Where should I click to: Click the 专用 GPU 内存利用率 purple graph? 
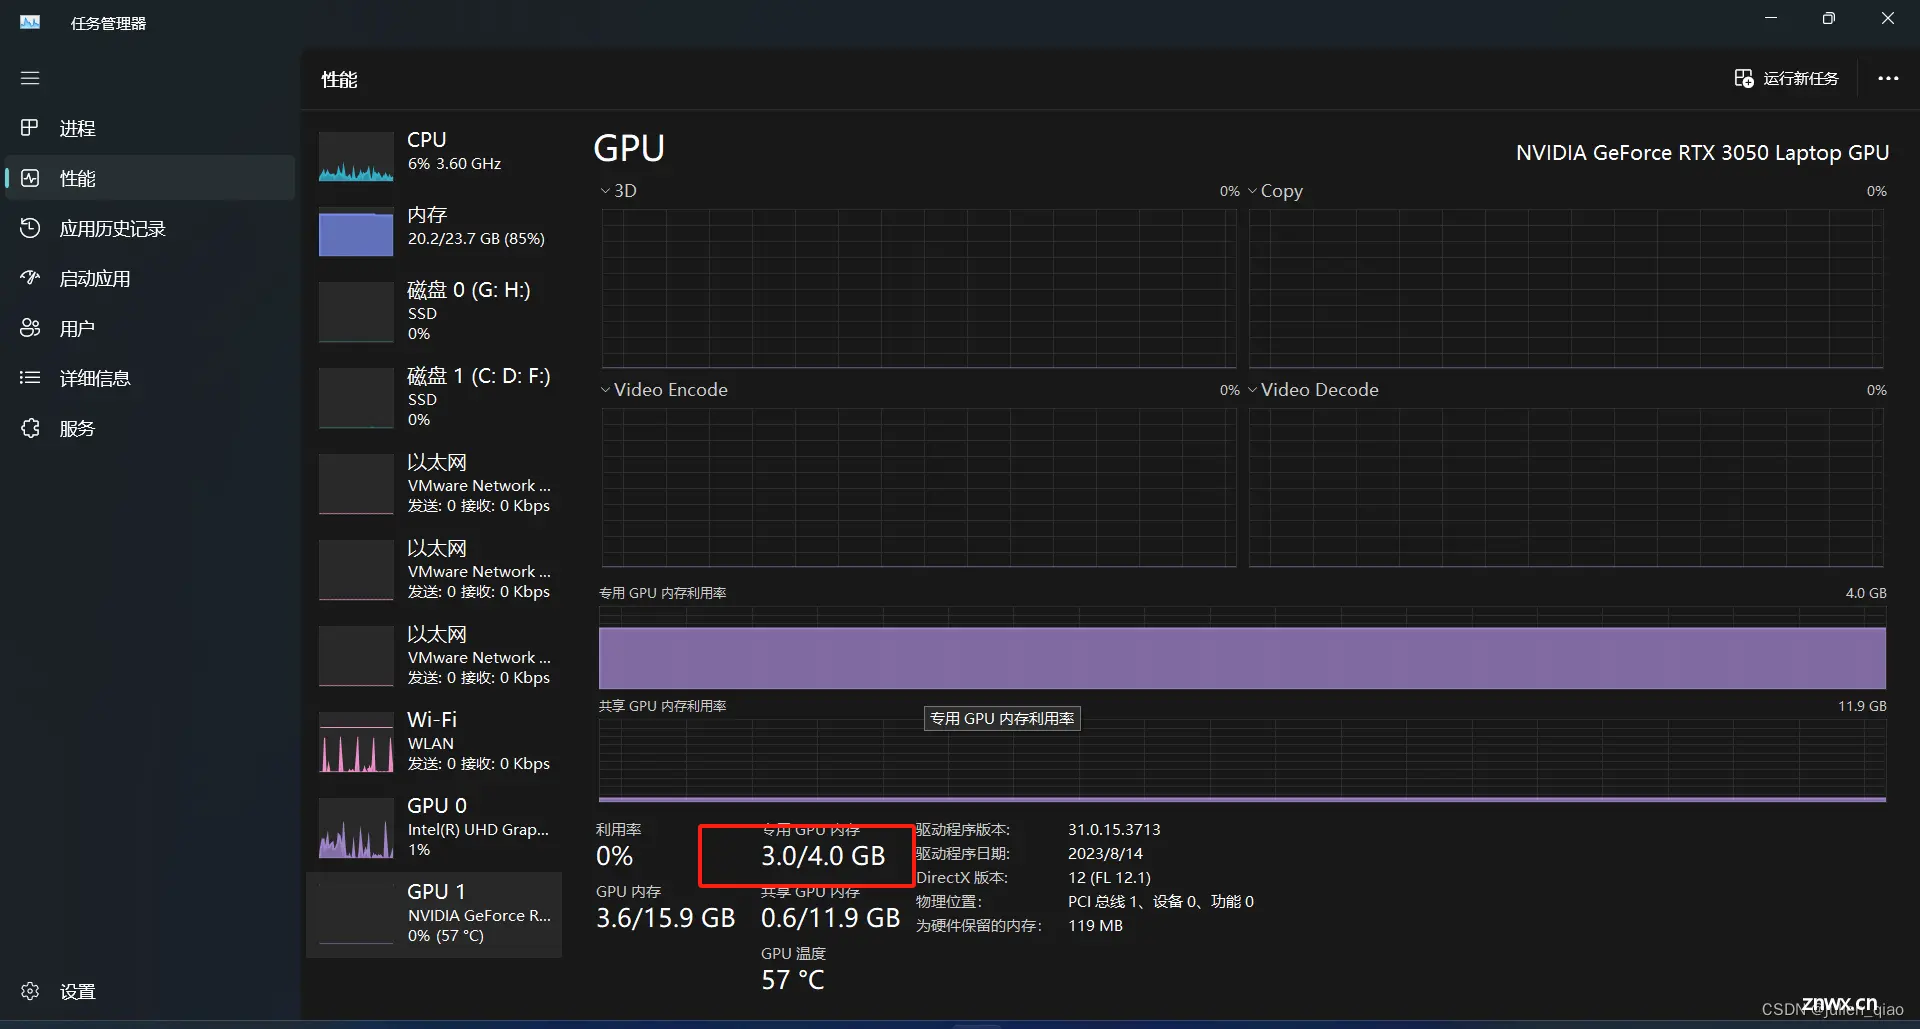(1242, 647)
